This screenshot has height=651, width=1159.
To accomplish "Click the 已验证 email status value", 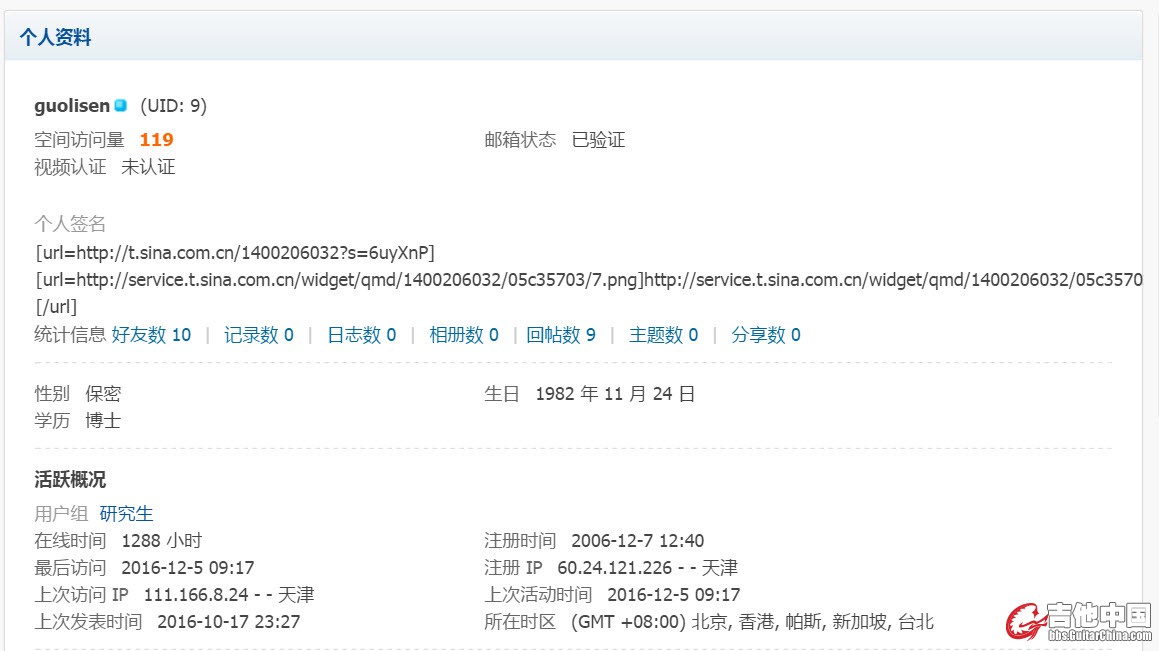I will 598,140.
